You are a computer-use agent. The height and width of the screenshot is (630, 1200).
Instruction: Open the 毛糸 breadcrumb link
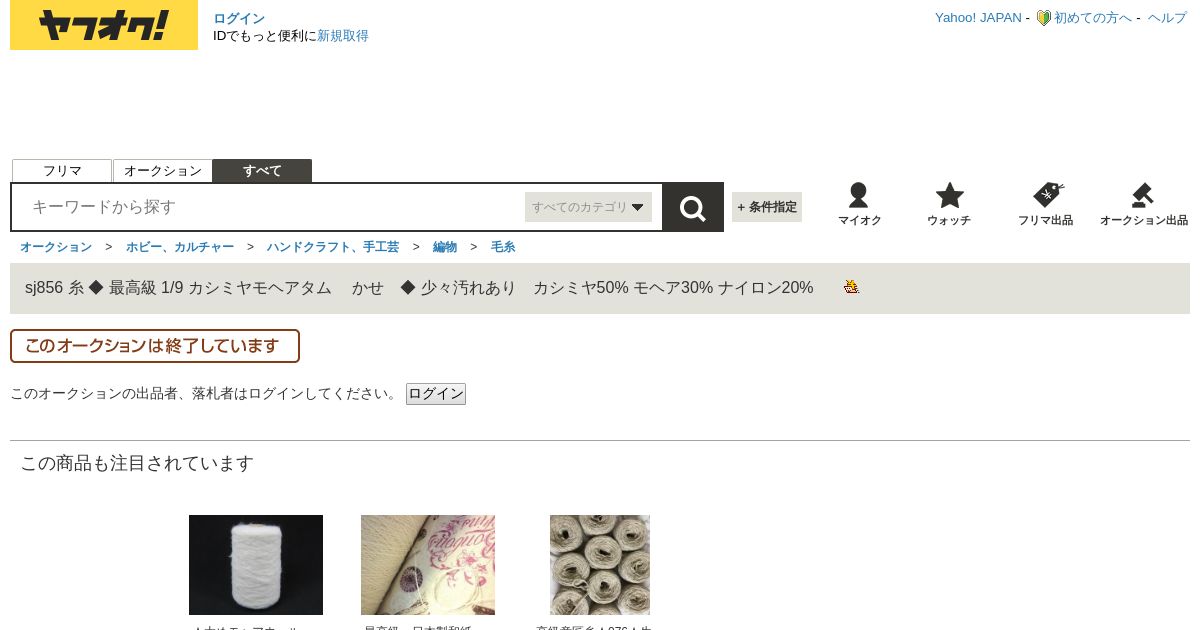503,247
